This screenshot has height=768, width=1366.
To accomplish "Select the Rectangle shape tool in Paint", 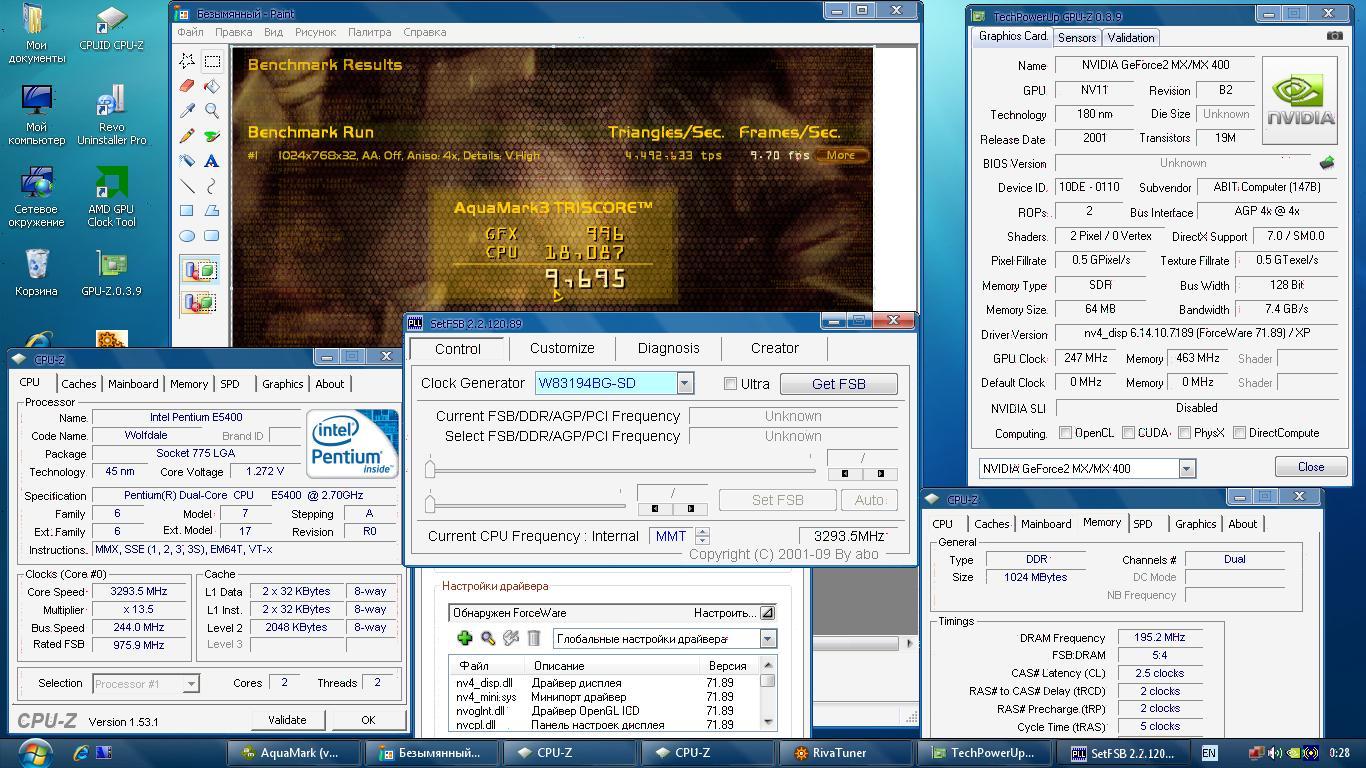I will click(x=187, y=211).
